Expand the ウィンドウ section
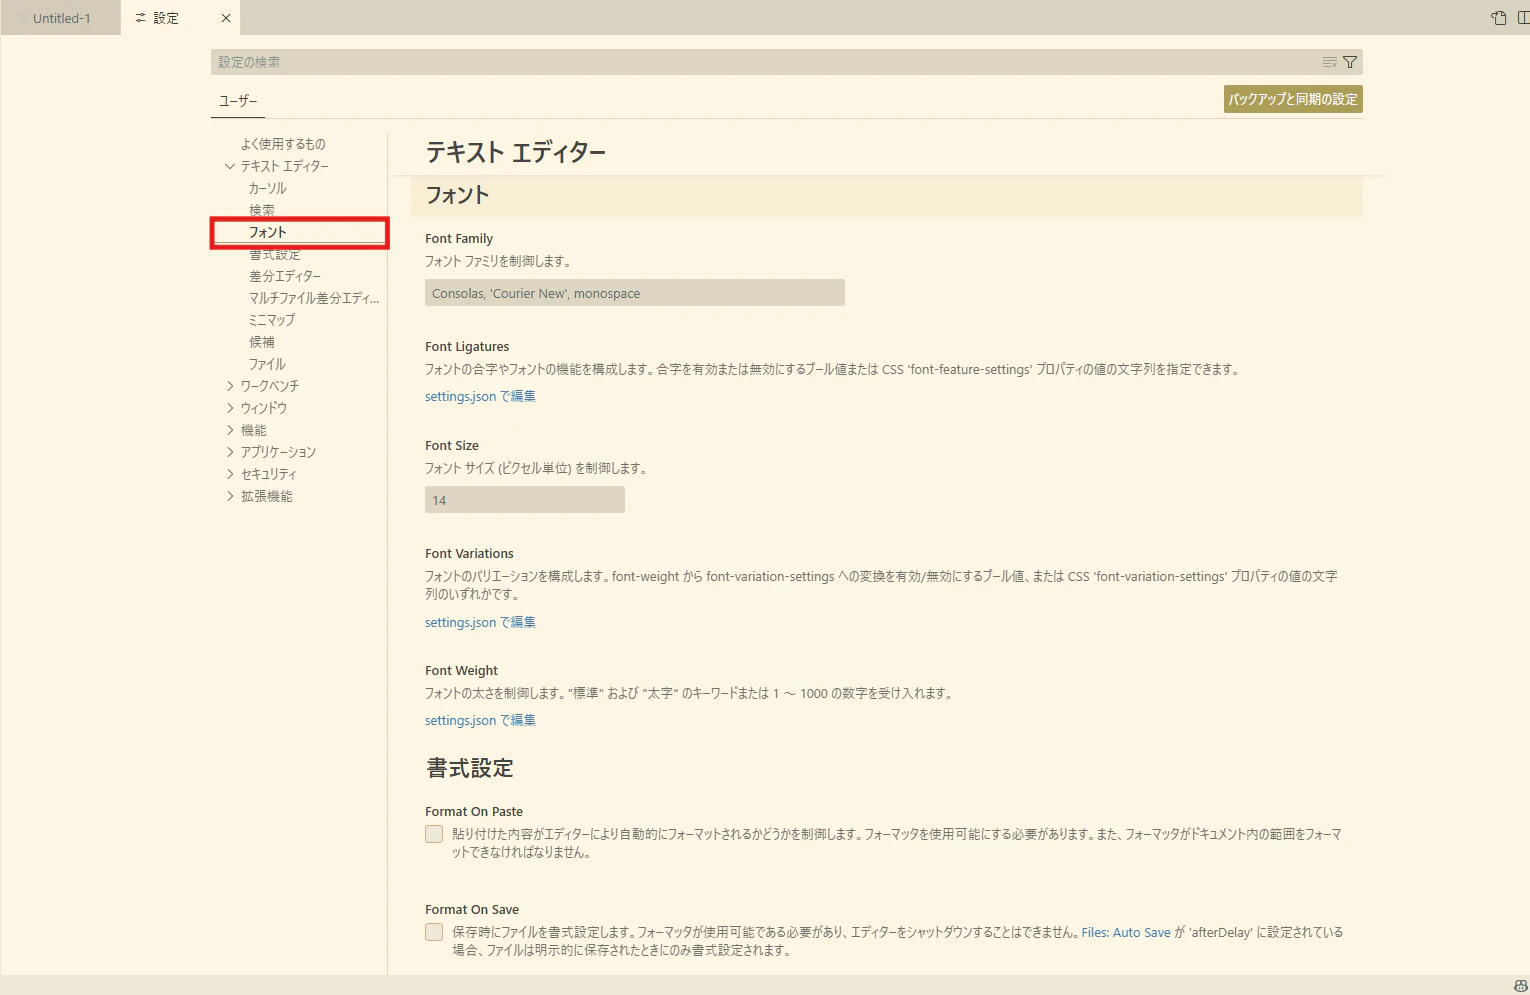This screenshot has width=1530, height=995. click(x=230, y=408)
